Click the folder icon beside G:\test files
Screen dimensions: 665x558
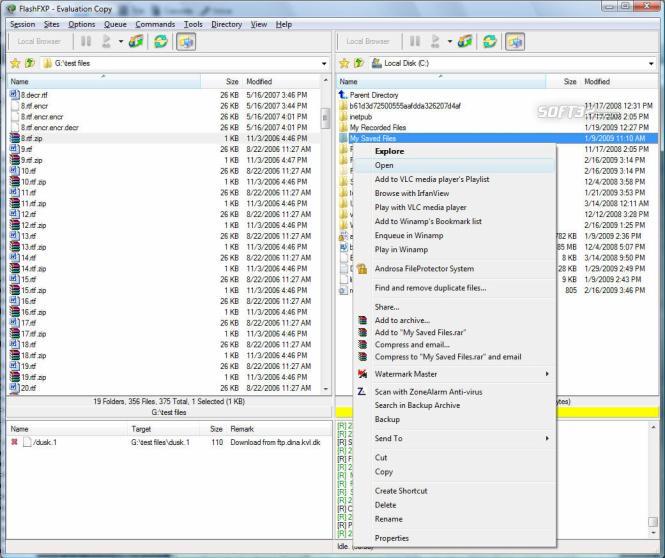[48, 64]
